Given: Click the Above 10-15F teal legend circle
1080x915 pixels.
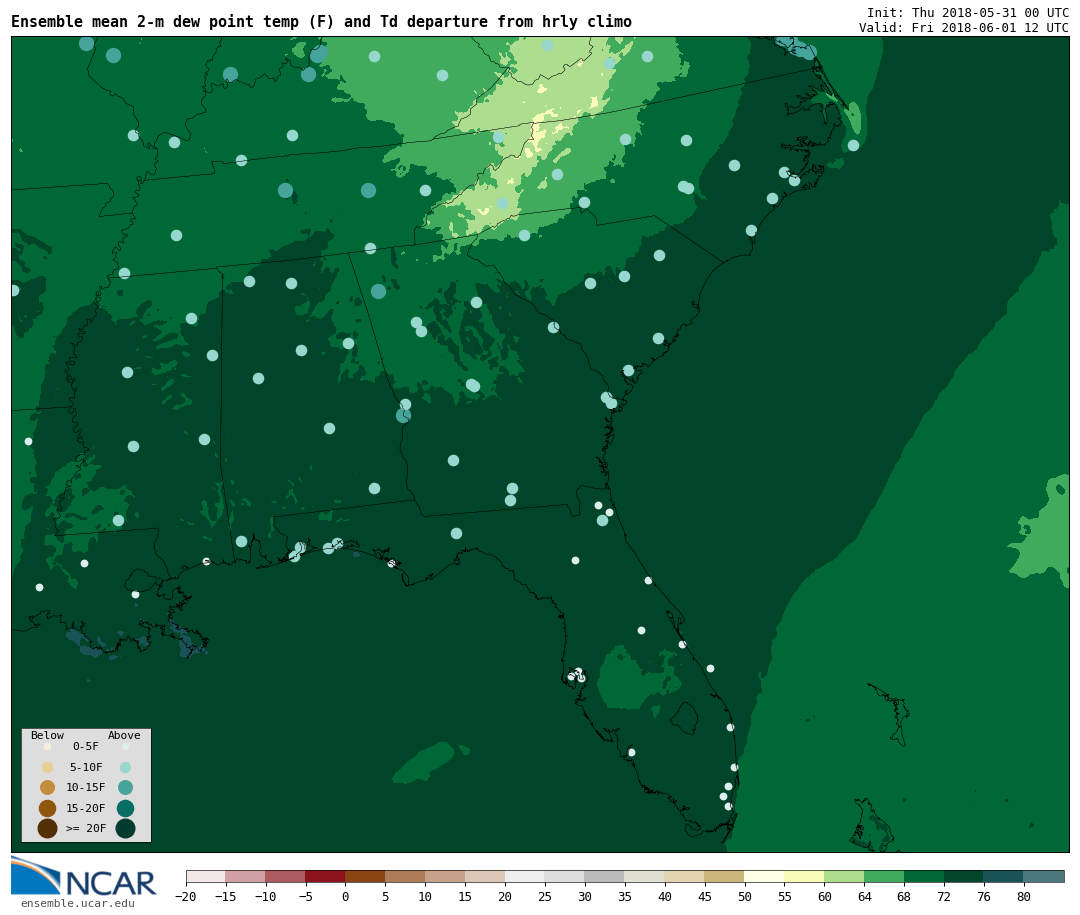Looking at the screenshot, I should pyautogui.click(x=125, y=788).
